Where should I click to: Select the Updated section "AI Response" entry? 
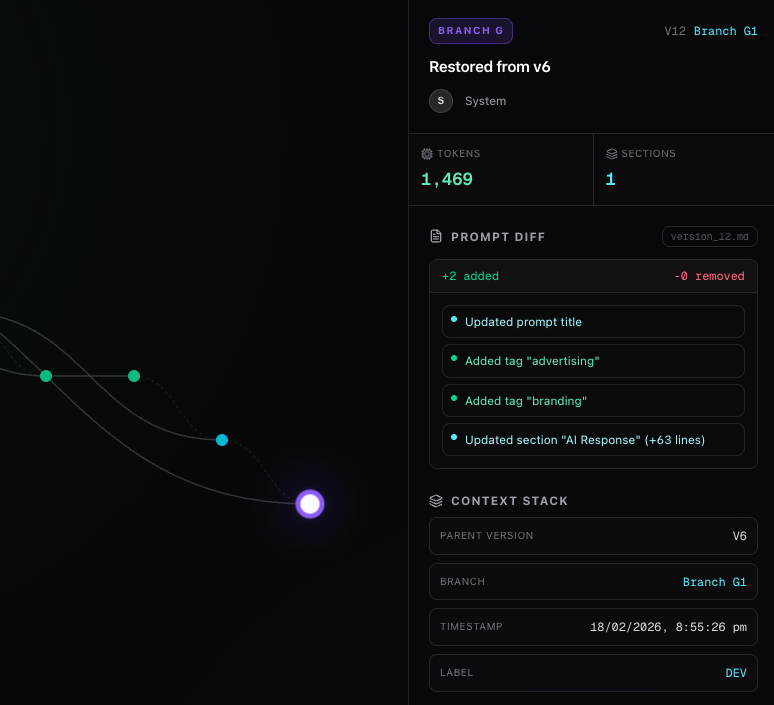pos(593,439)
